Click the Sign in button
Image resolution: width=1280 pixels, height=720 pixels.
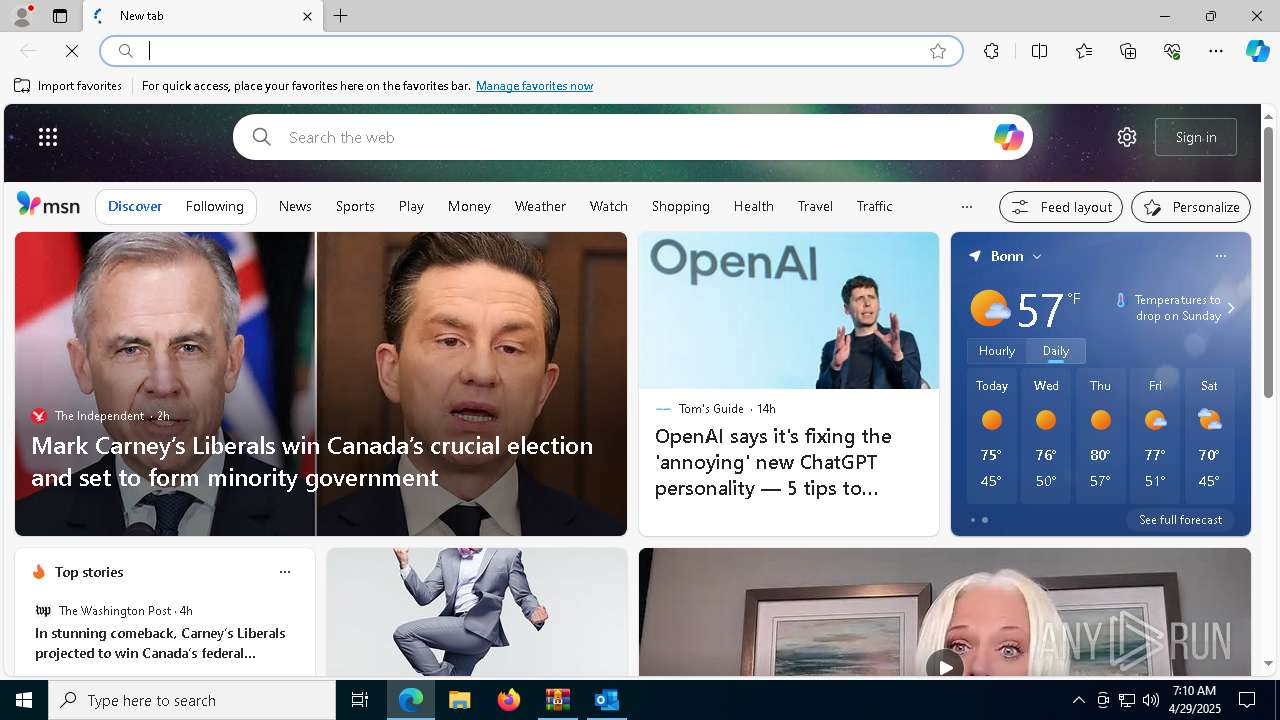[x=1196, y=137]
